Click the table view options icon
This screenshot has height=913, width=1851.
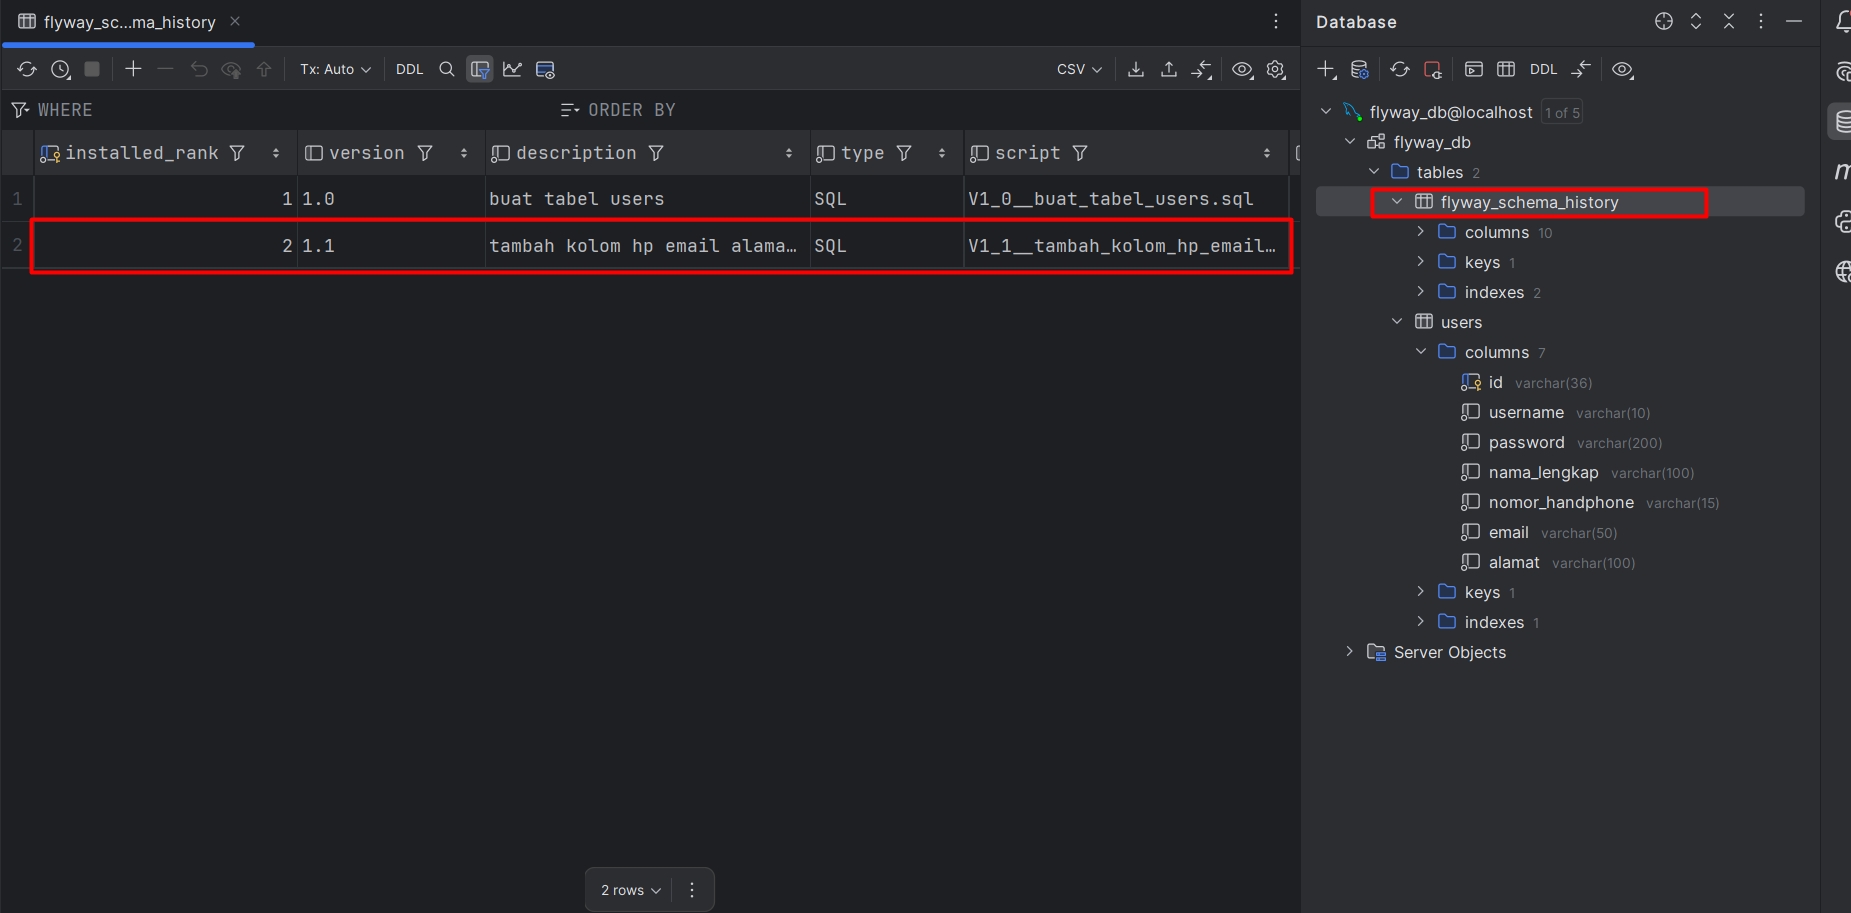tap(545, 69)
